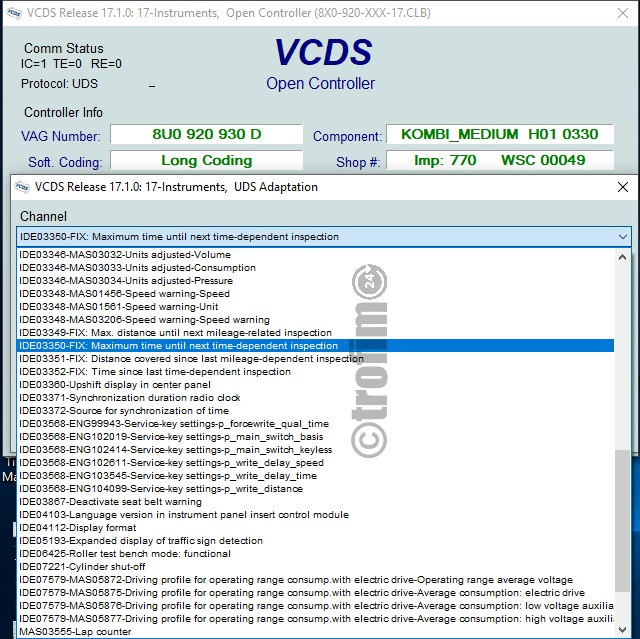Select IDE07221-Cylinder shut-off

coord(316,567)
